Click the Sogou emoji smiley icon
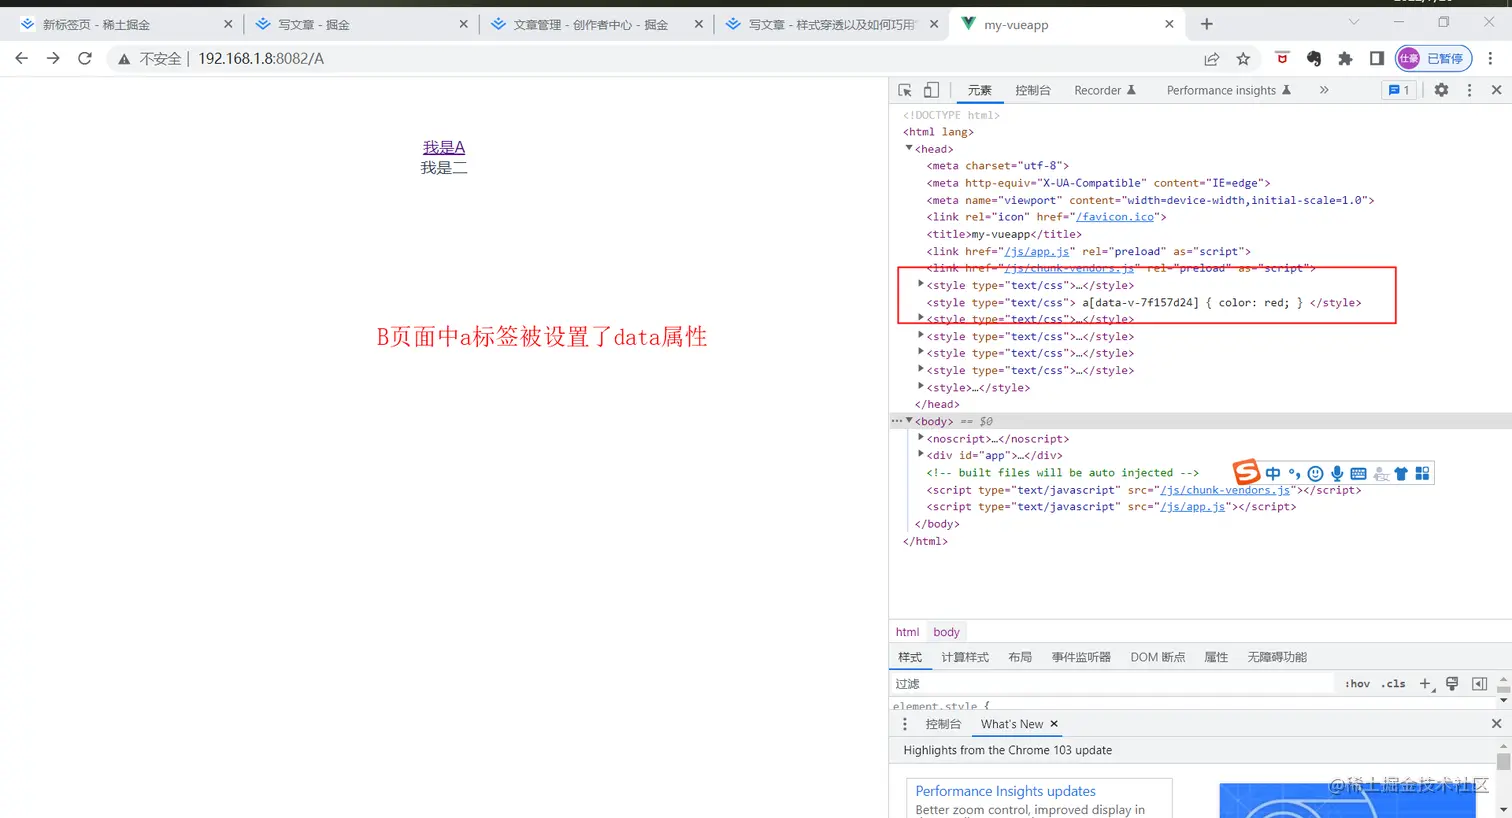The image size is (1512, 818). click(x=1315, y=474)
